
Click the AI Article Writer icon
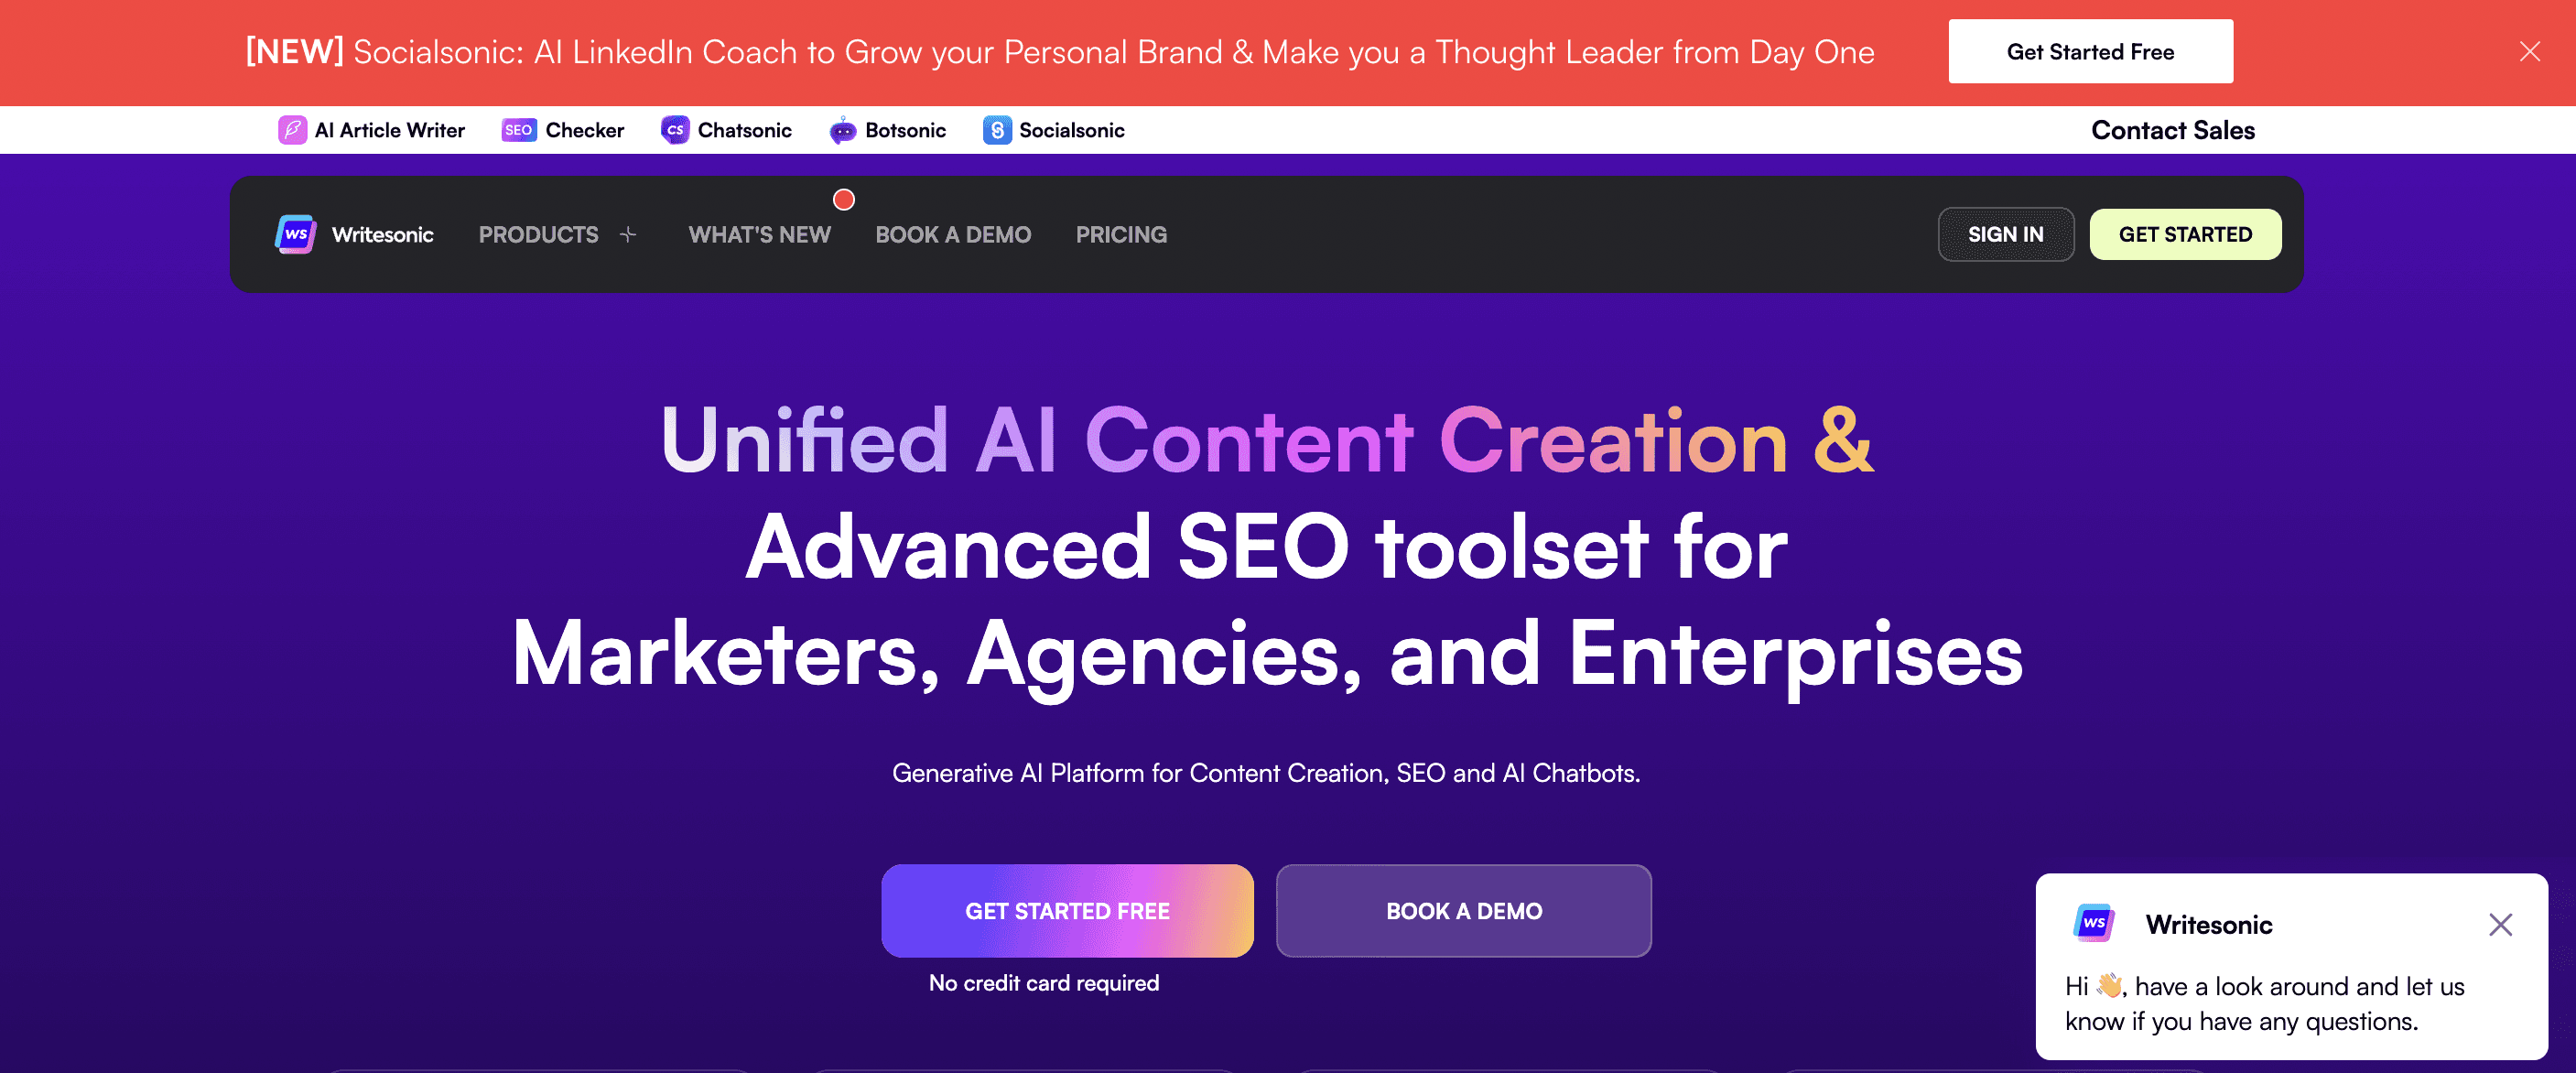291,130
